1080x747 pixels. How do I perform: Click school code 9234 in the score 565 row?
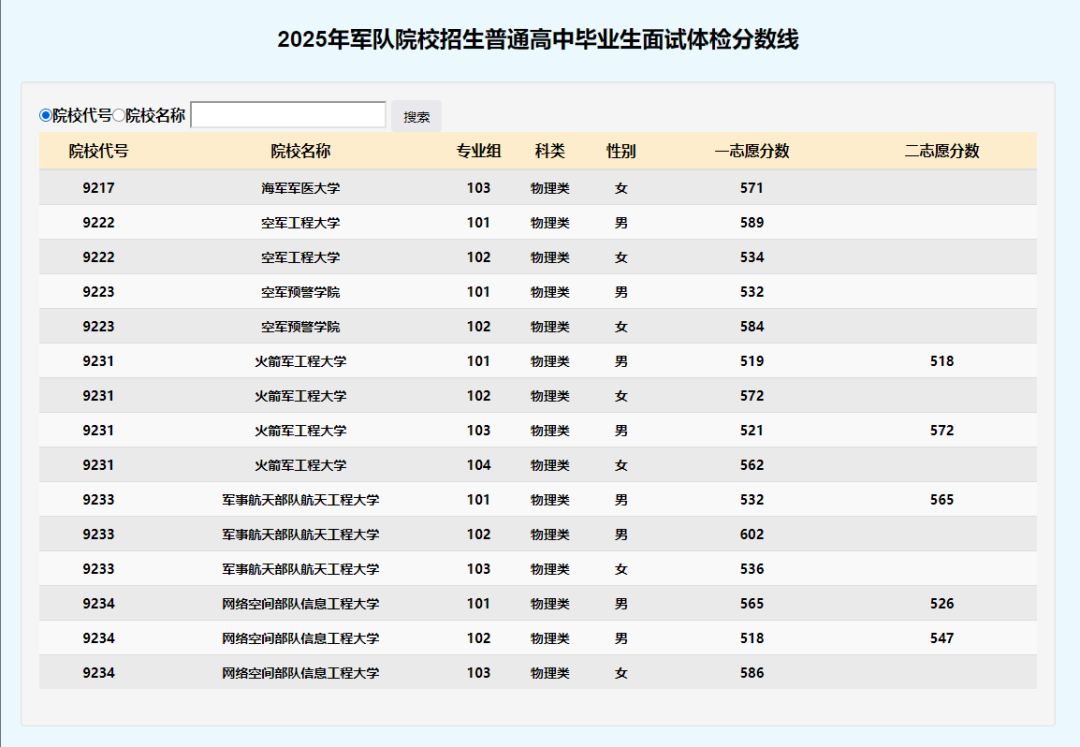point(98,603)
